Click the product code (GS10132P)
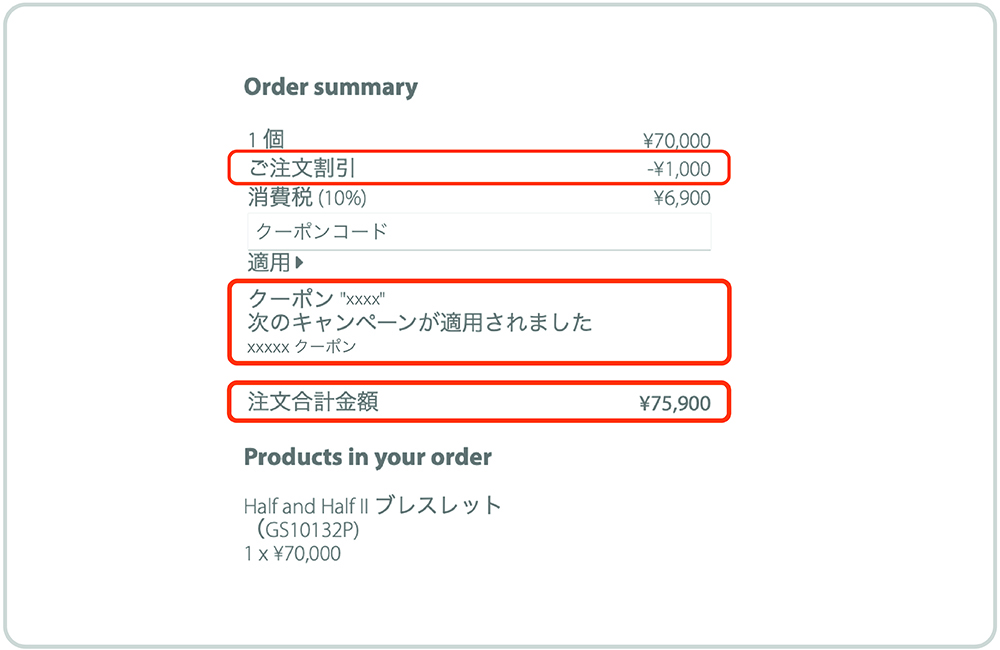The height and width of the screenshot is (650, 1000). (310, 530)
